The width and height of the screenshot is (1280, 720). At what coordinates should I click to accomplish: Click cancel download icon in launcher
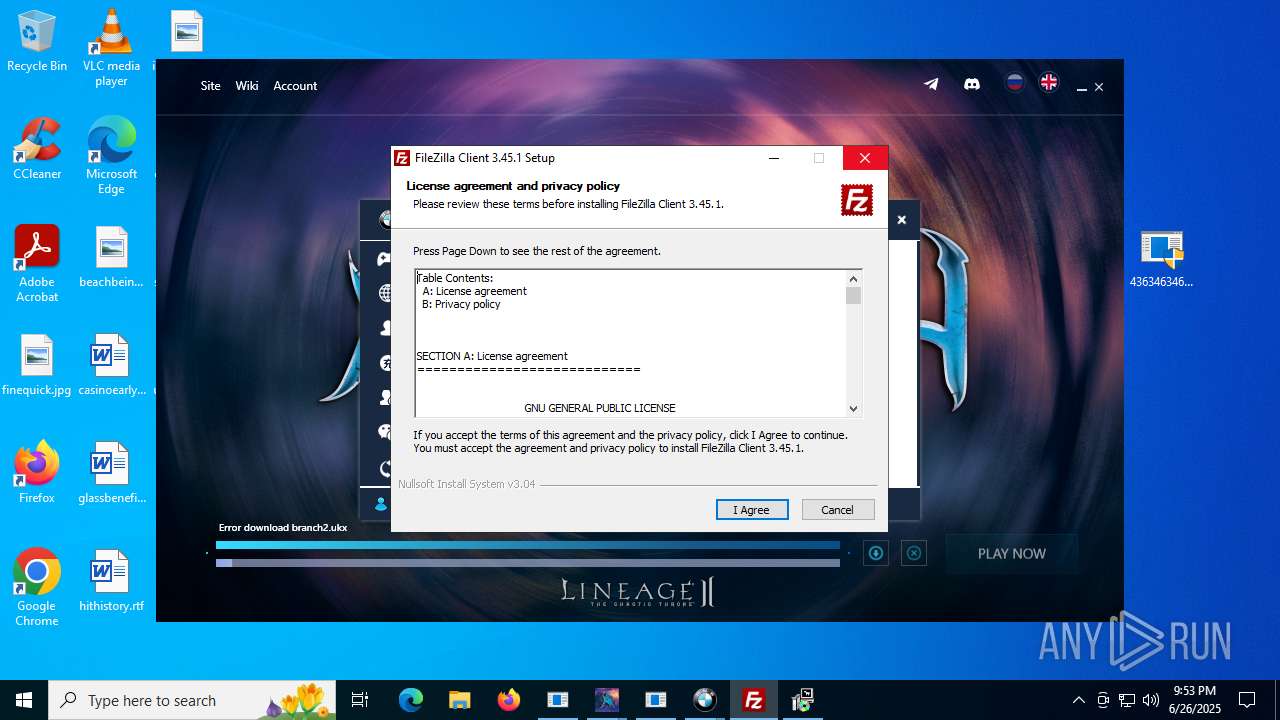pos(914,553)
